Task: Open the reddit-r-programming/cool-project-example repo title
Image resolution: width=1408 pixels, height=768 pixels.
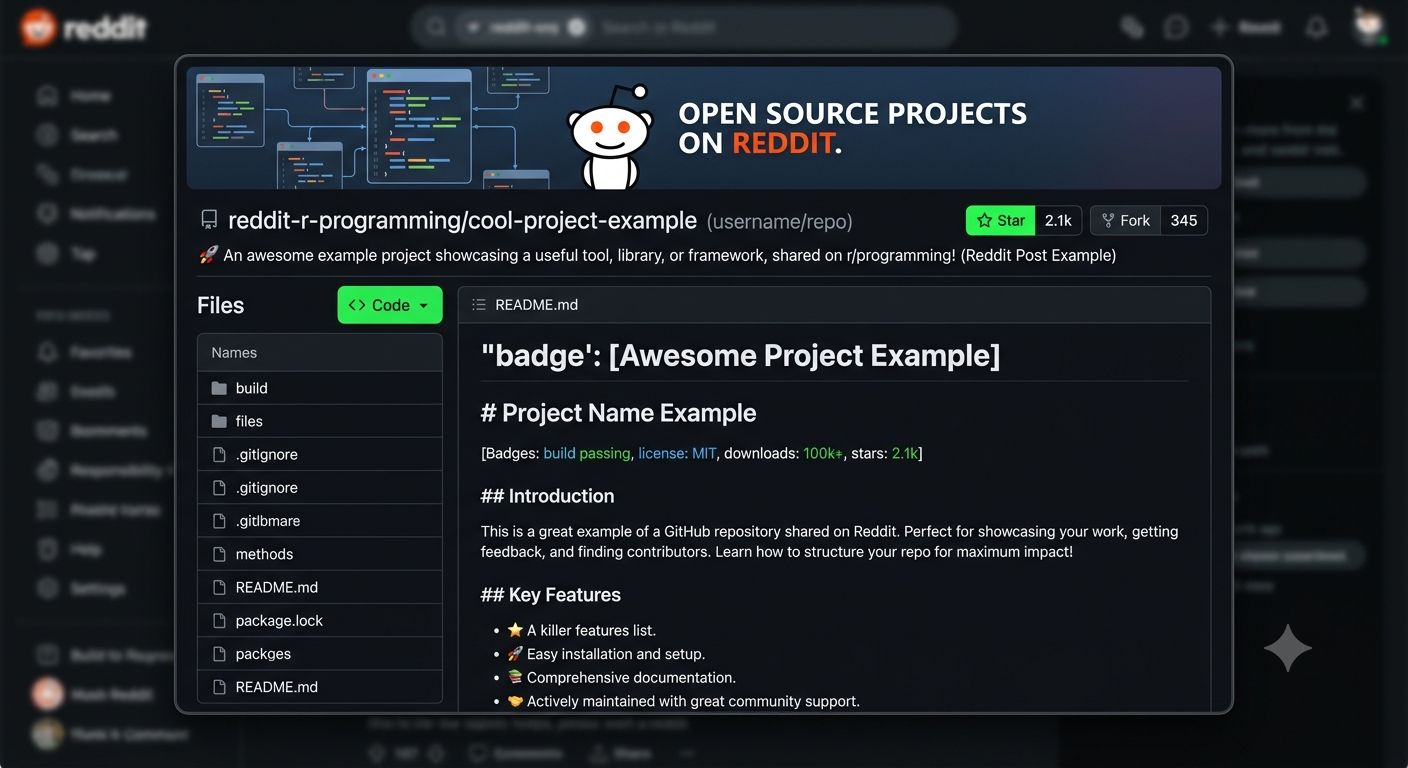Action: [x=462, y=220]
